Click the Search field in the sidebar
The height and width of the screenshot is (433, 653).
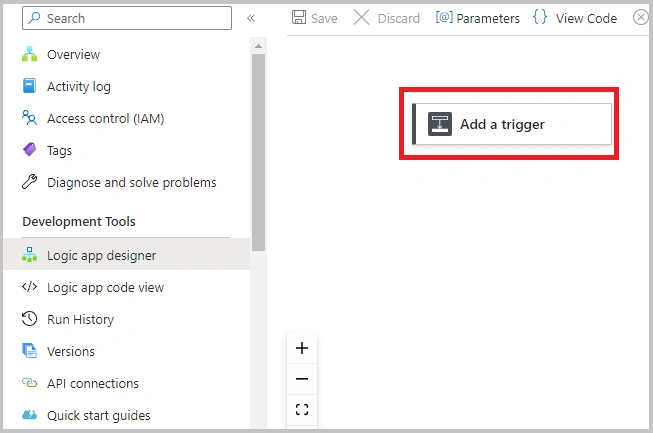[127, 18]
